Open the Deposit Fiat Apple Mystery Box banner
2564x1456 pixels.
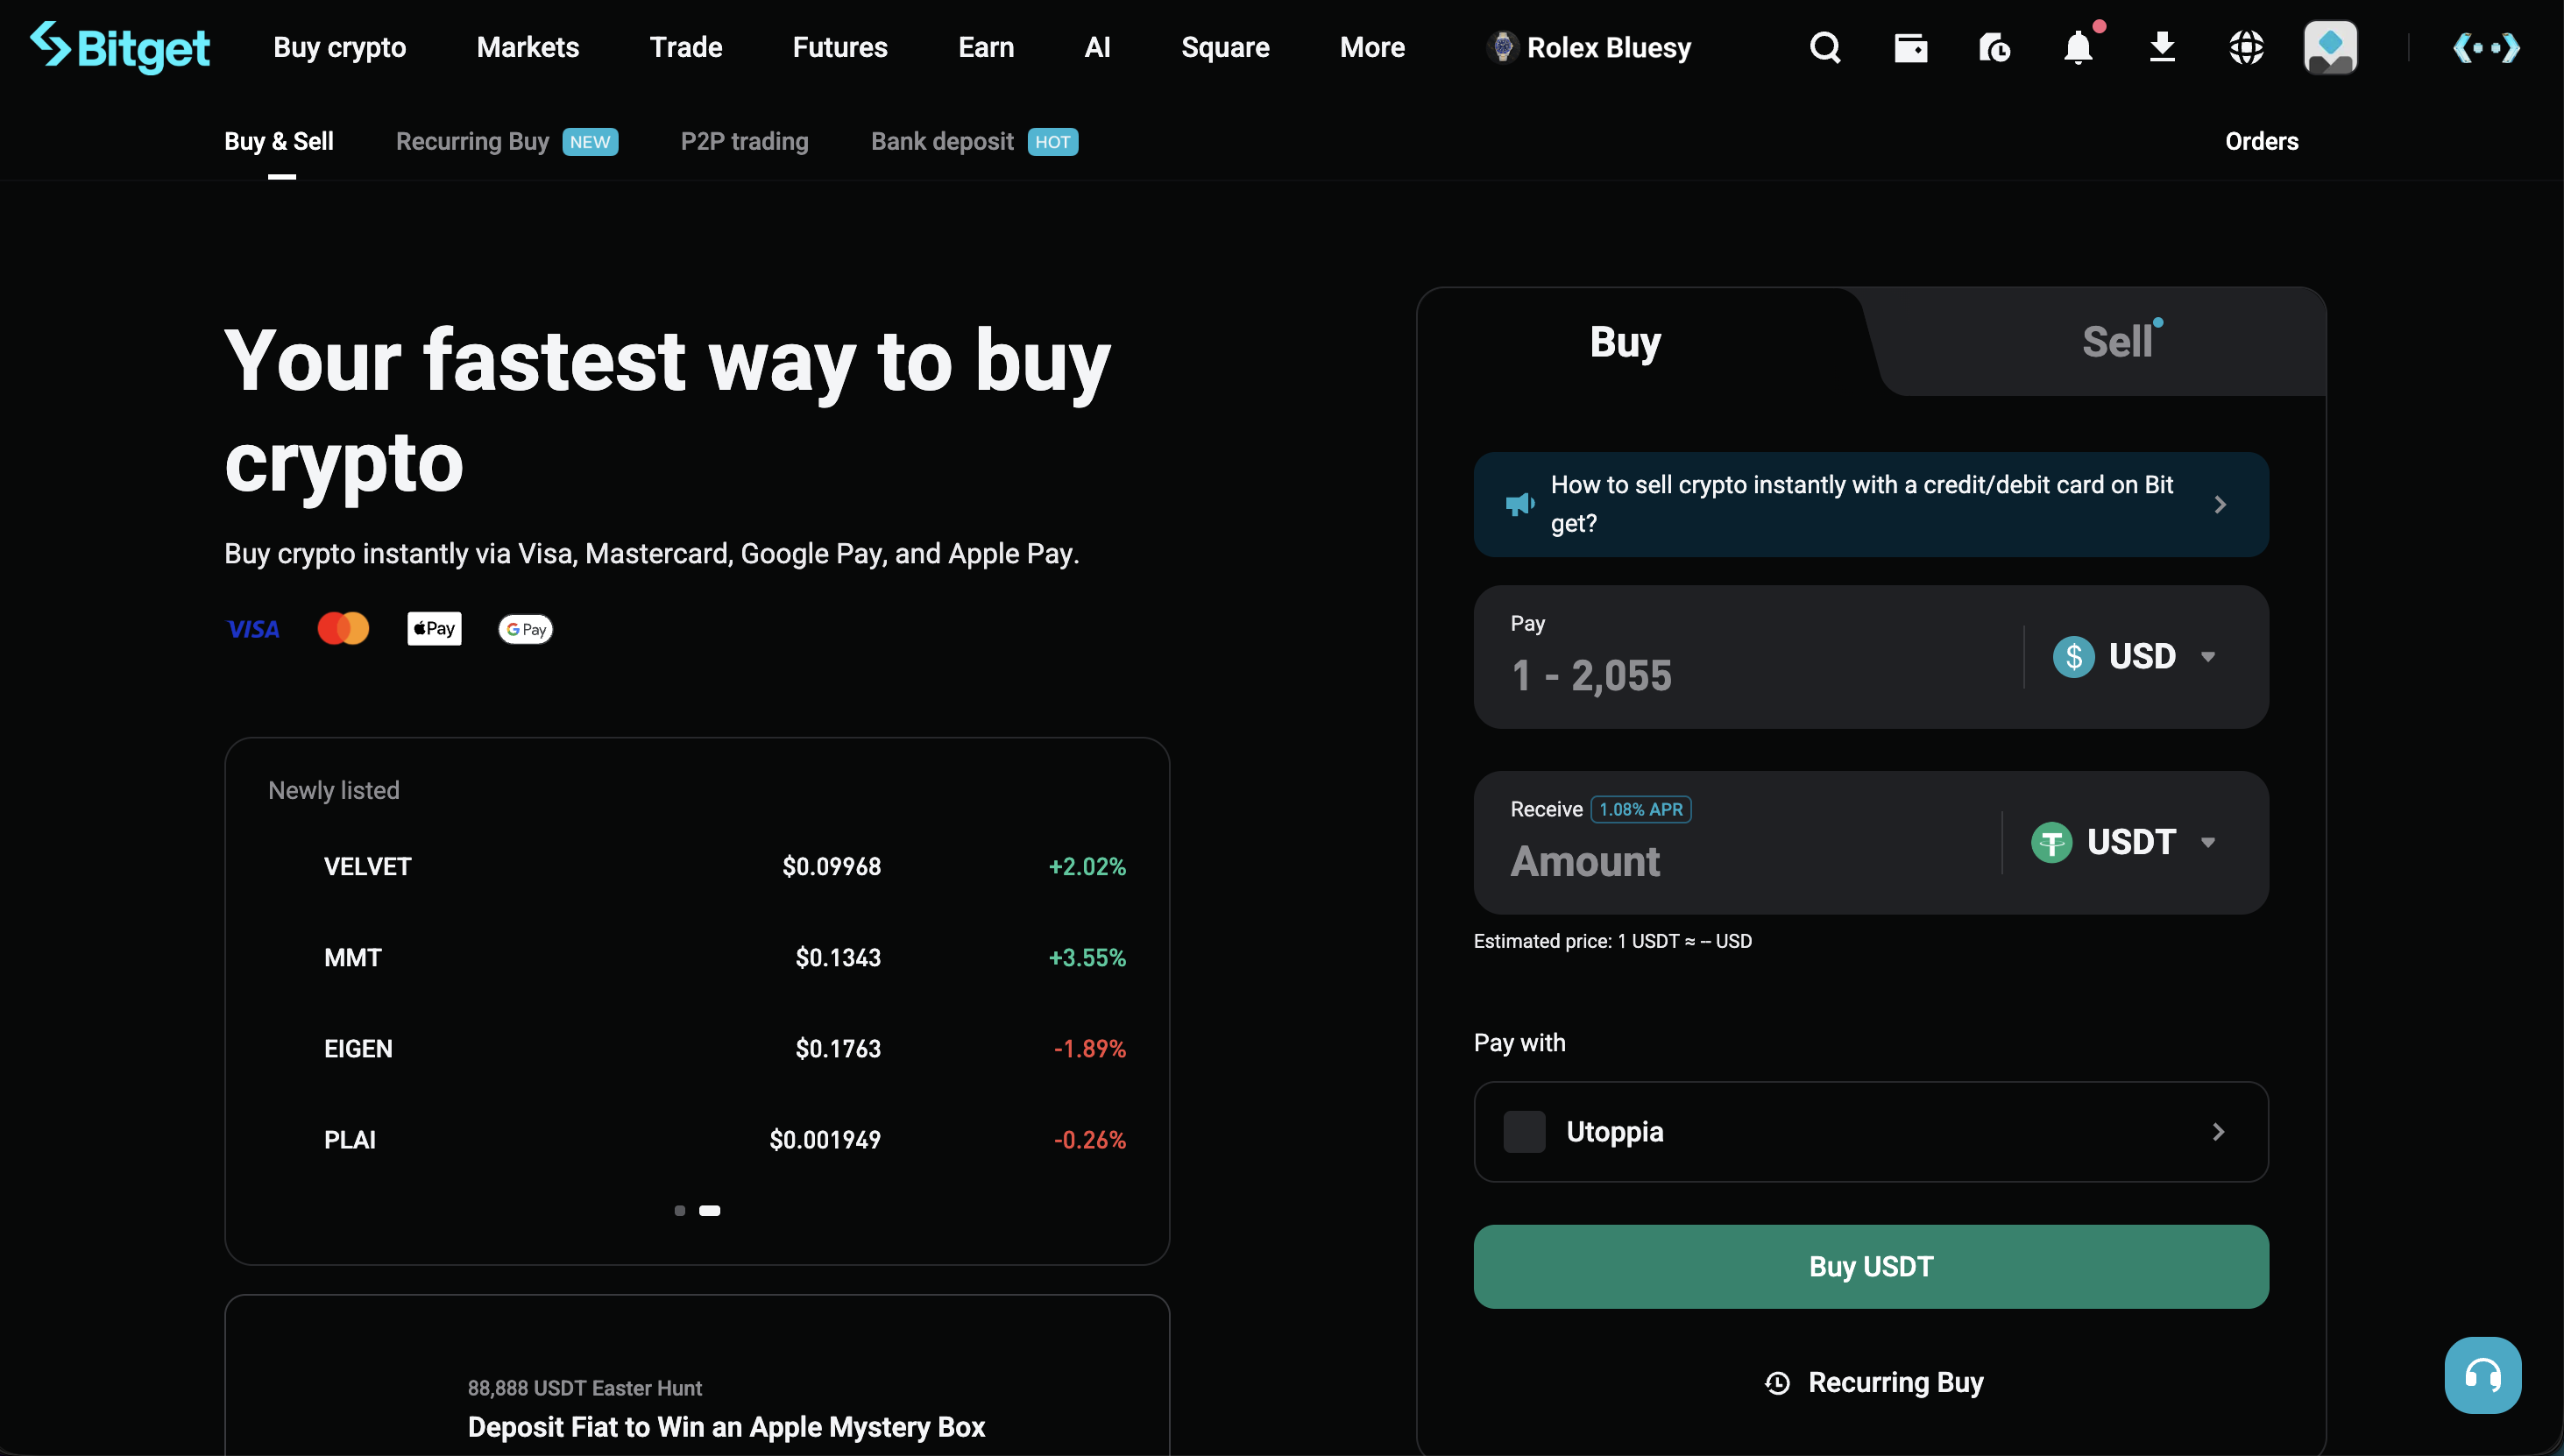click(x=697, y=1376)
